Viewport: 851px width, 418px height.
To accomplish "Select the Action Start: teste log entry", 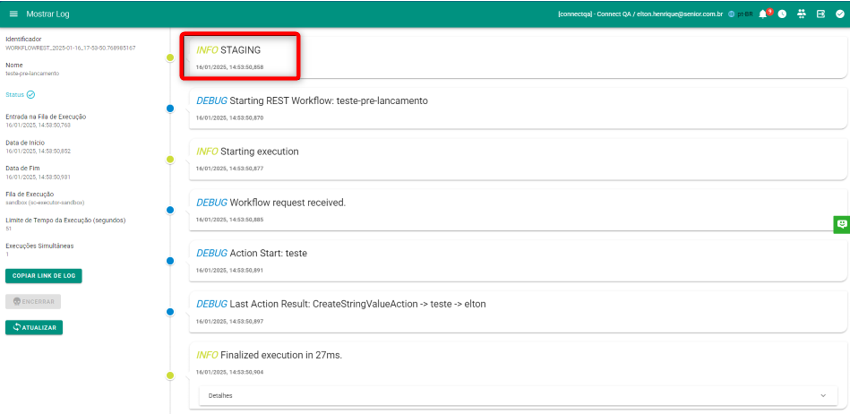I will click(x=518, y=261).
